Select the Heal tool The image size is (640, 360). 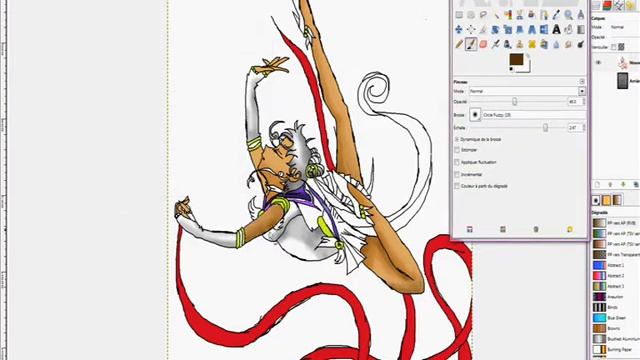pos(532,44)
